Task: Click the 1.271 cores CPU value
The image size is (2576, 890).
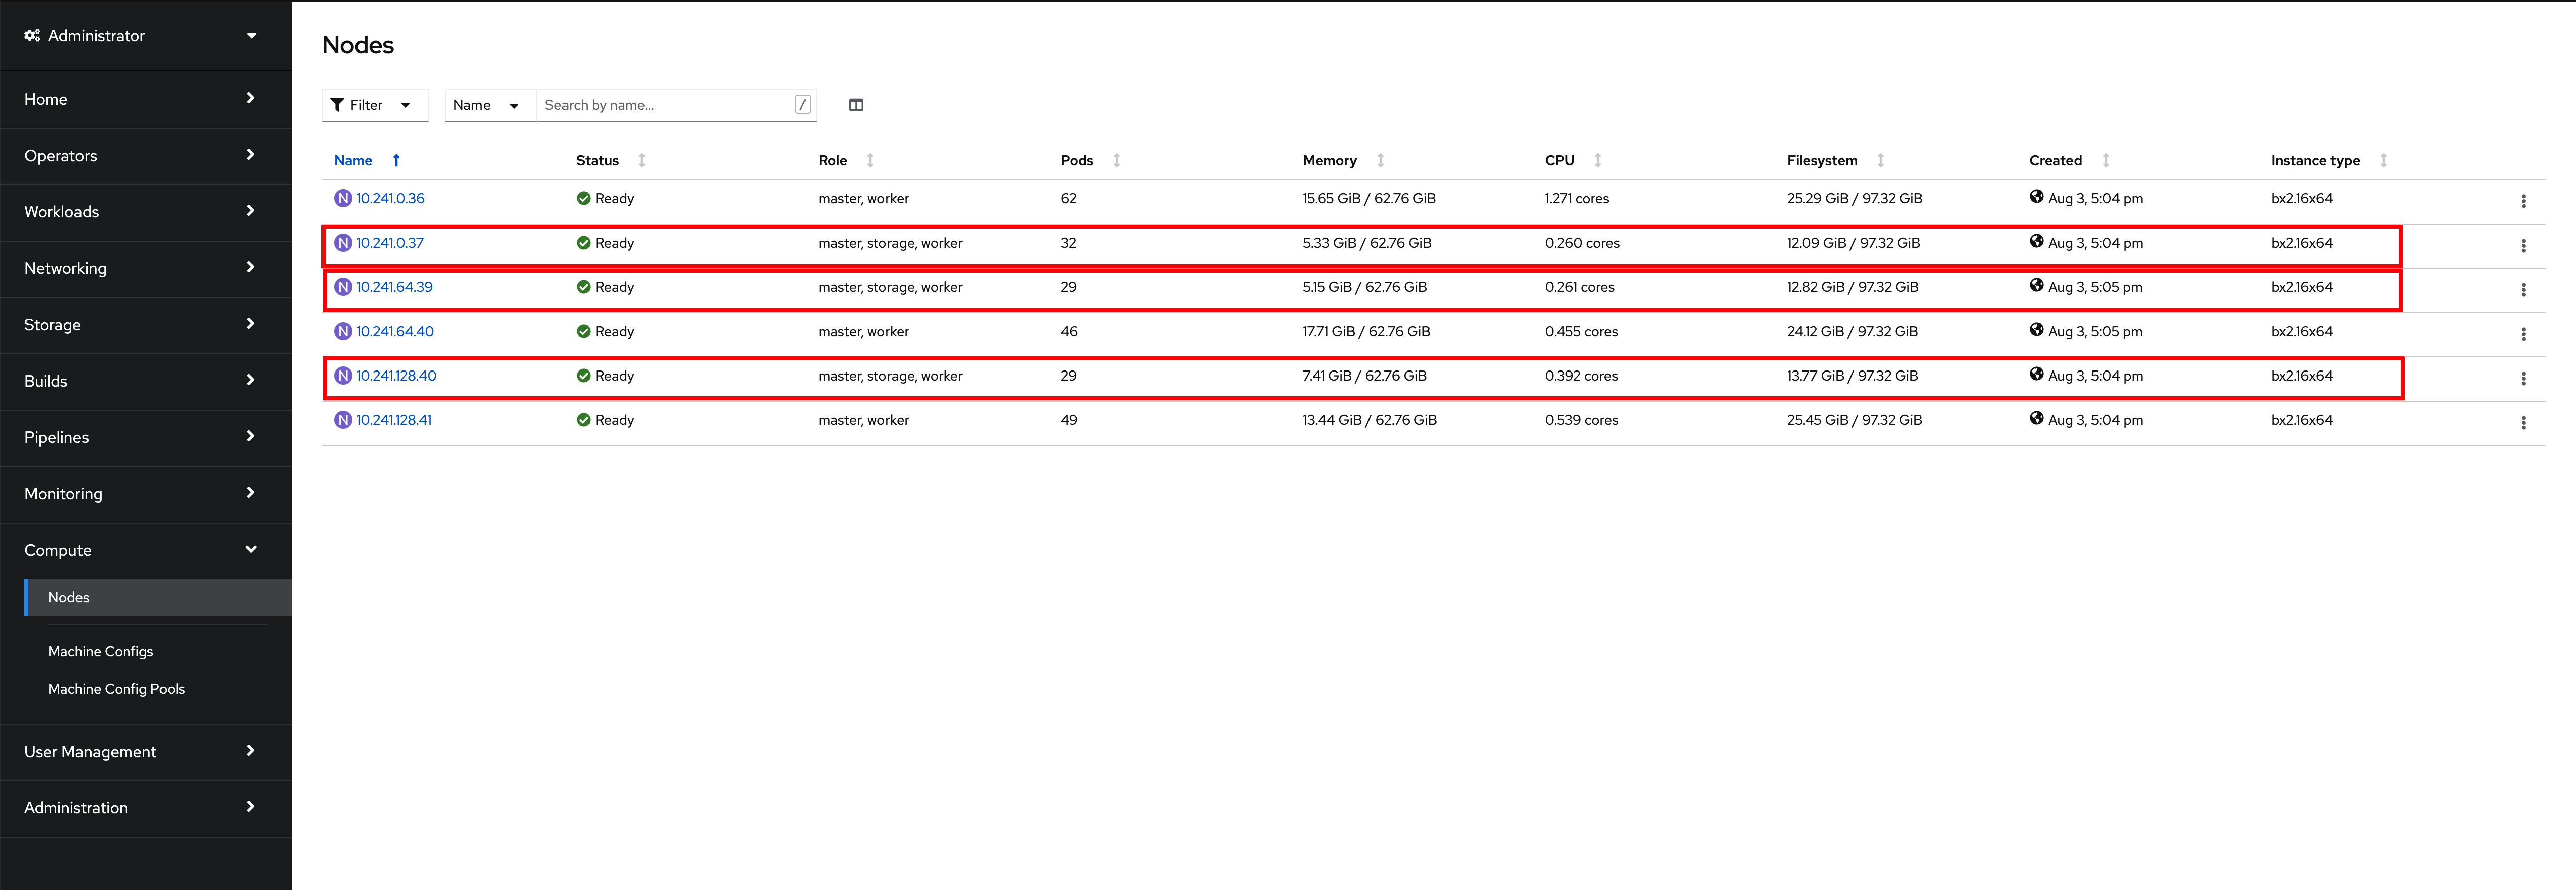Action: pyautogui.click(x=1577, y=198)
